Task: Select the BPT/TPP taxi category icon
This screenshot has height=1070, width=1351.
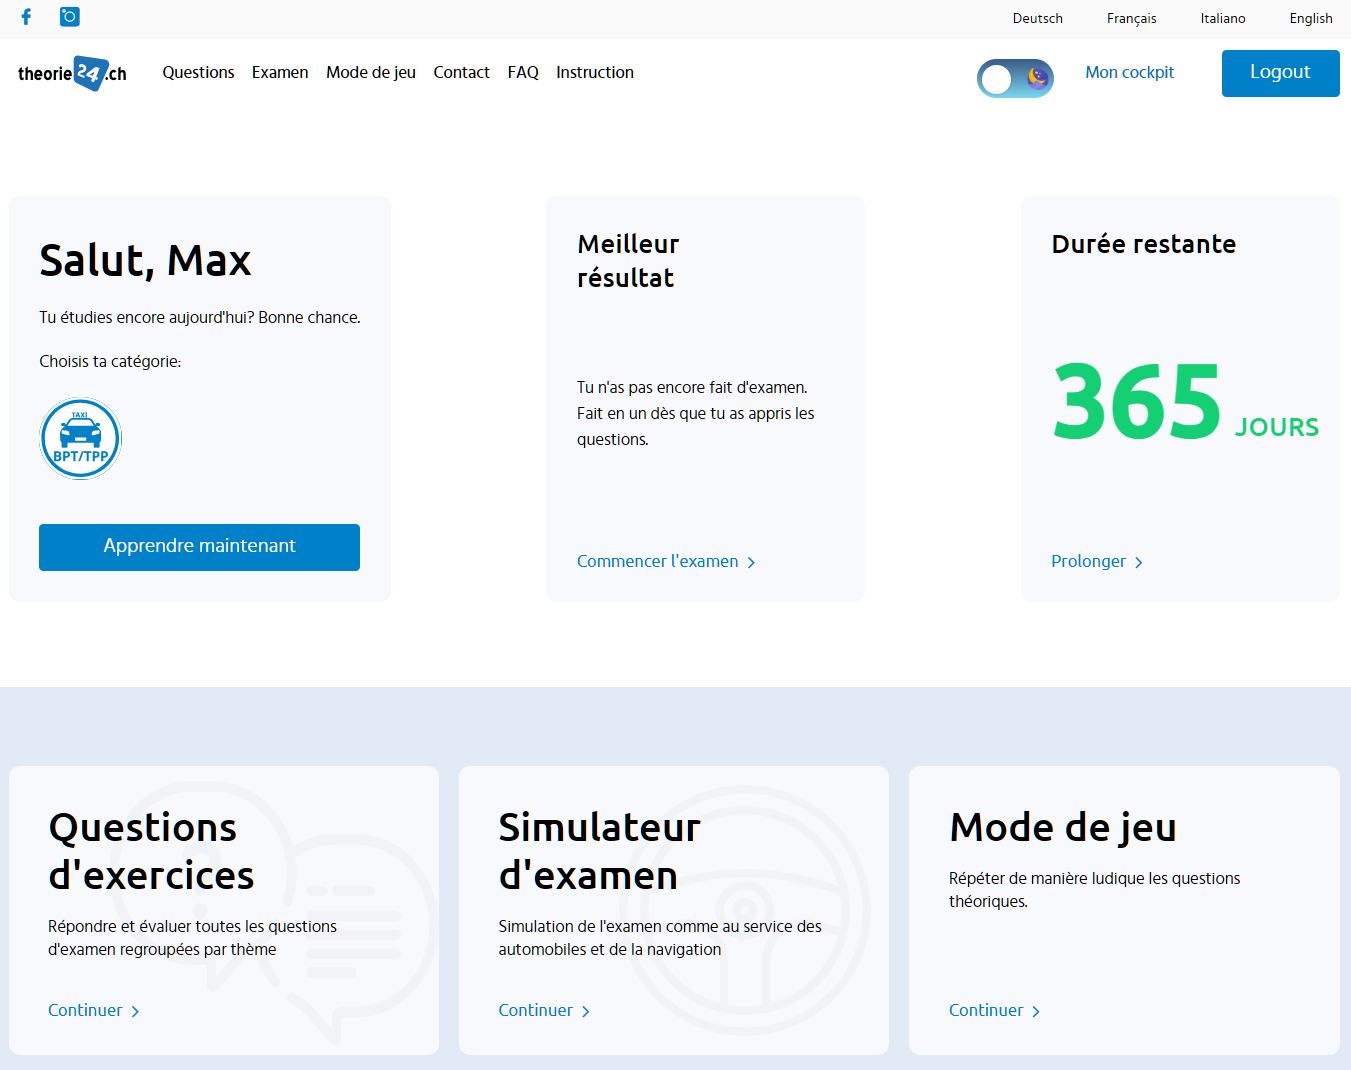Action: (80, 438)
